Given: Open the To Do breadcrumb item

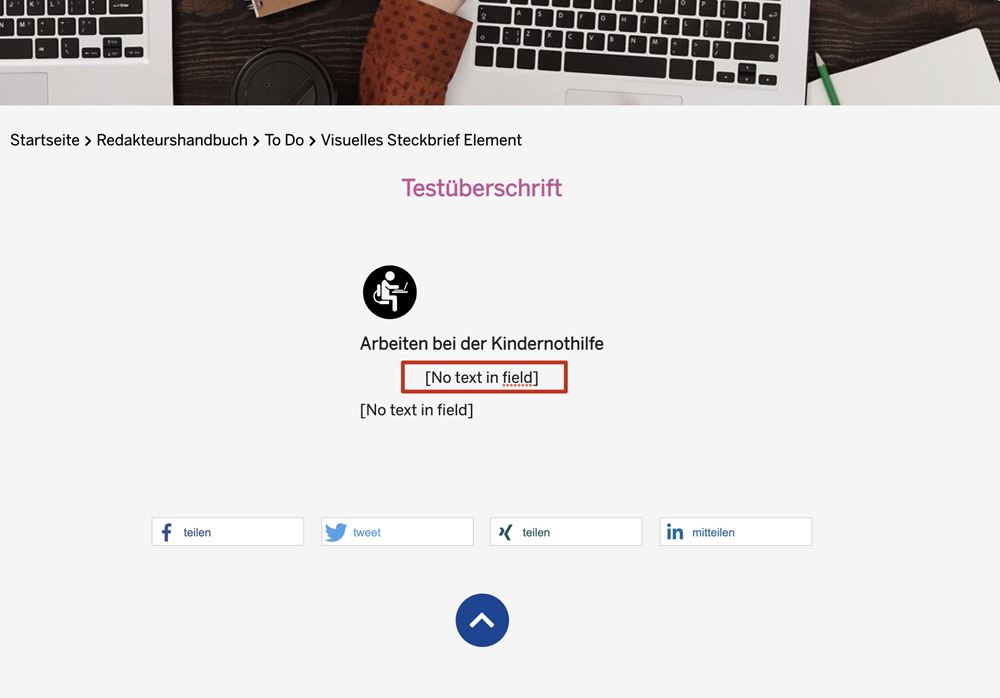Looking at the screenshot, I should 284,140.
